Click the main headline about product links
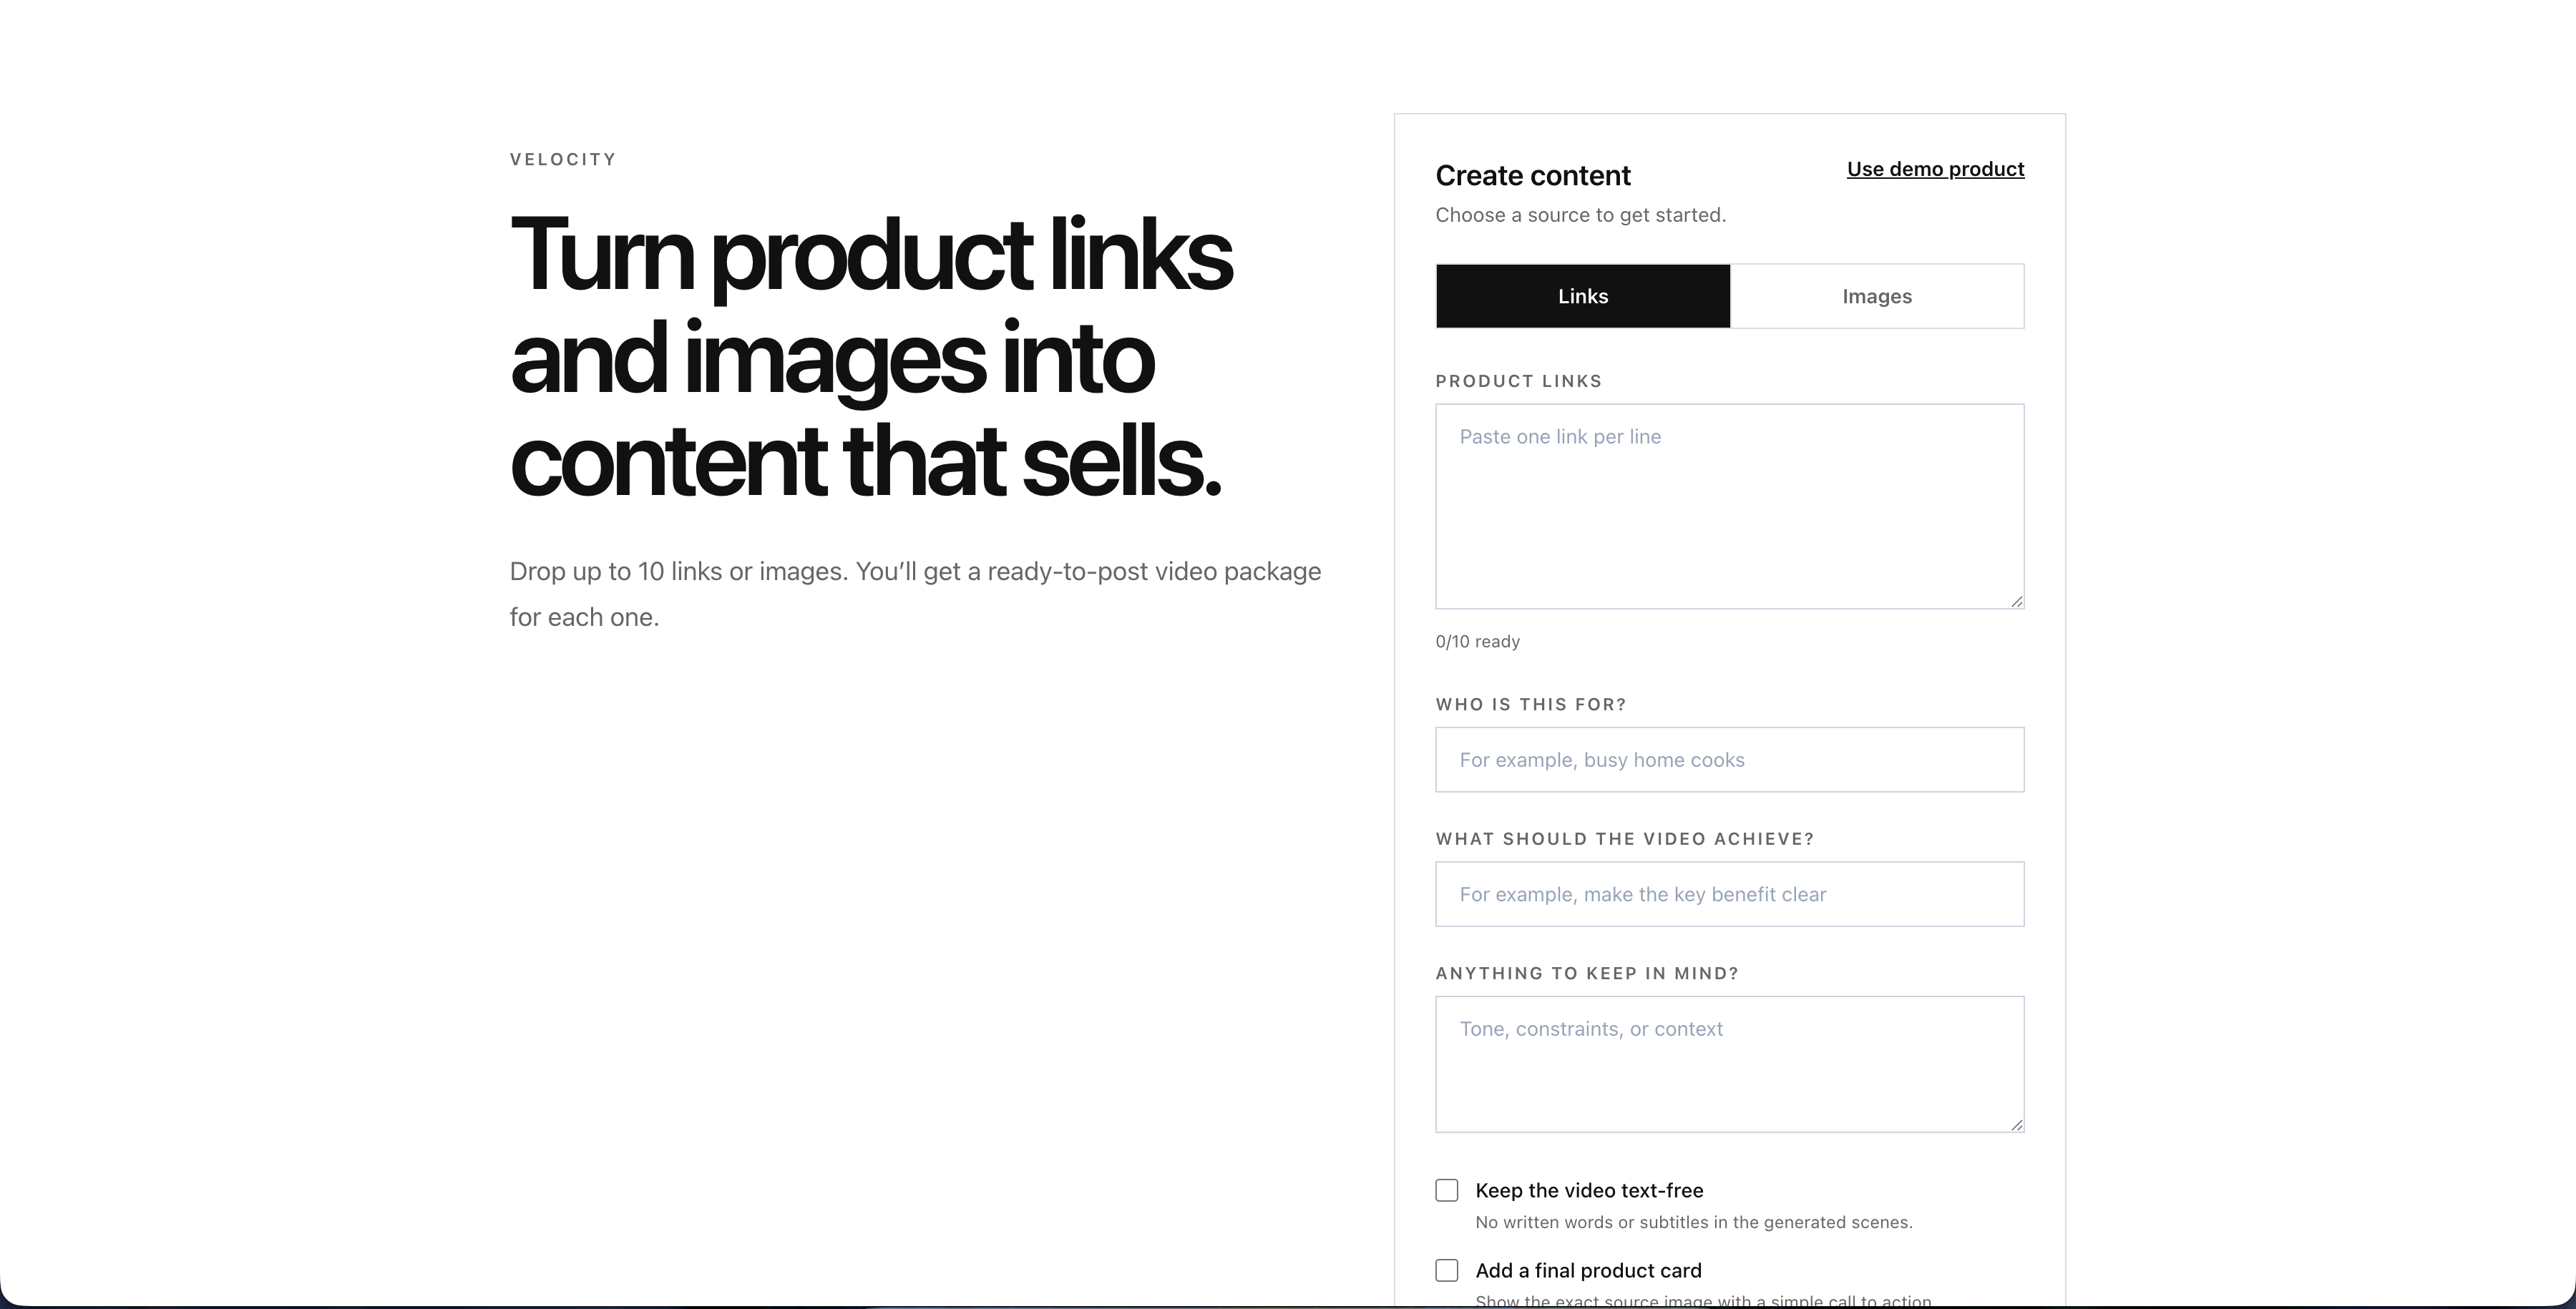2576x1309 pixels. (x=871, y=356)
